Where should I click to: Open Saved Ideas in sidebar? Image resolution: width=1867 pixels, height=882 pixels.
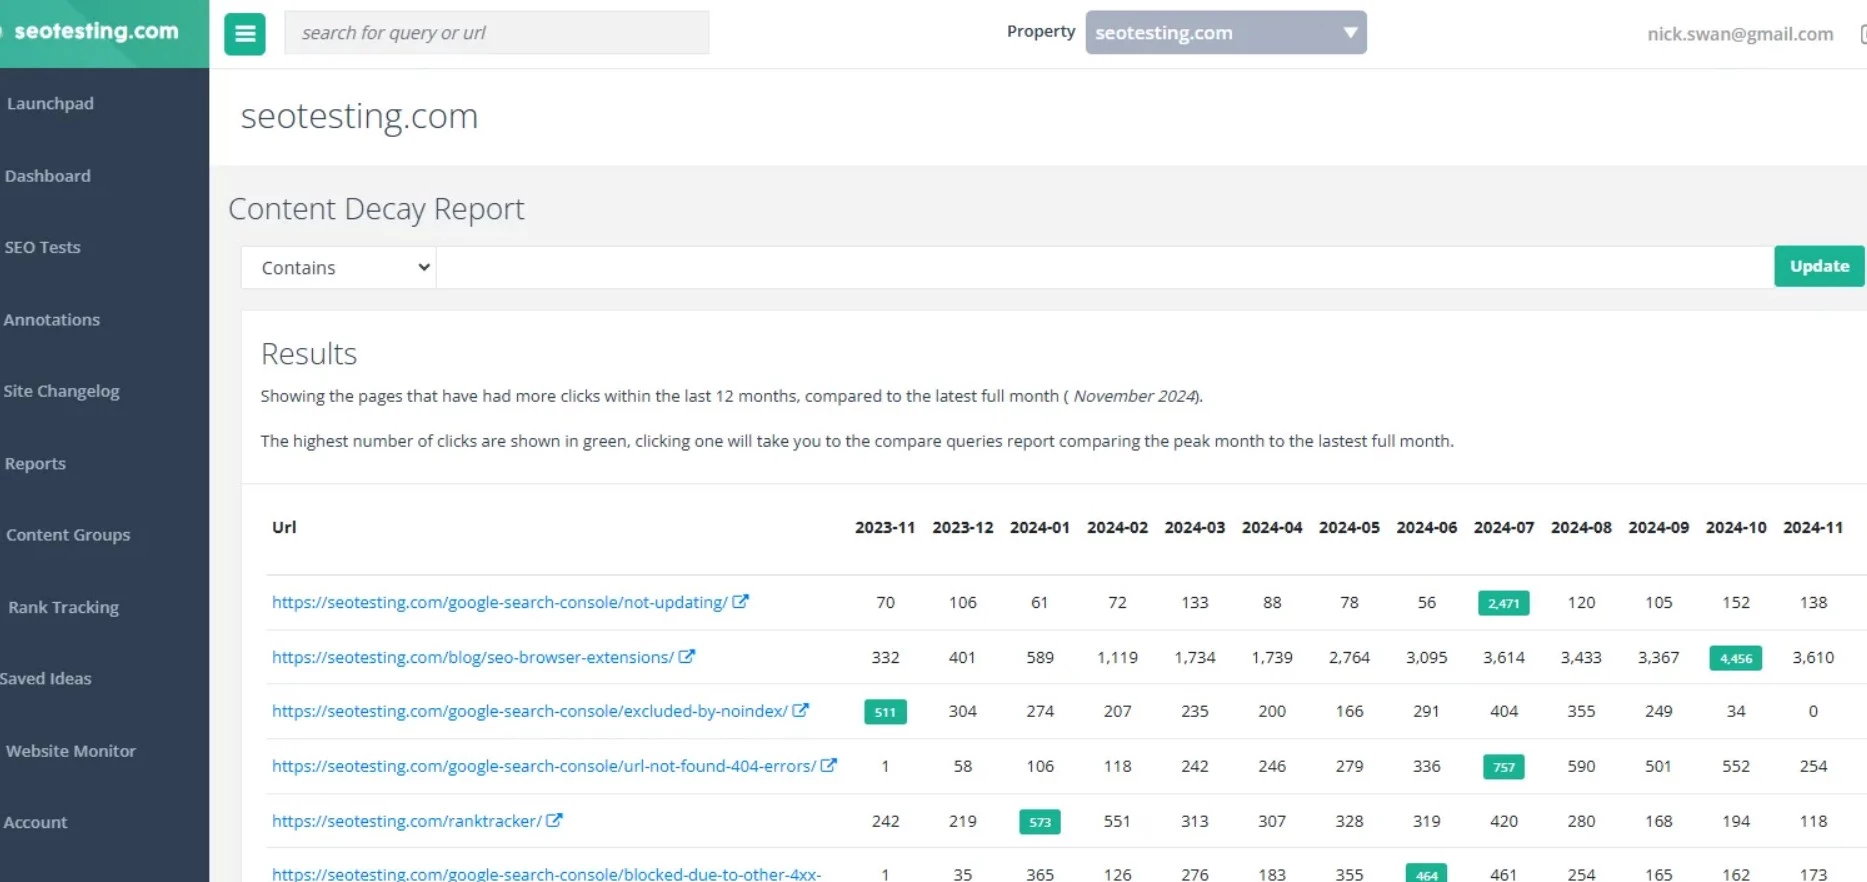(45, 679)
